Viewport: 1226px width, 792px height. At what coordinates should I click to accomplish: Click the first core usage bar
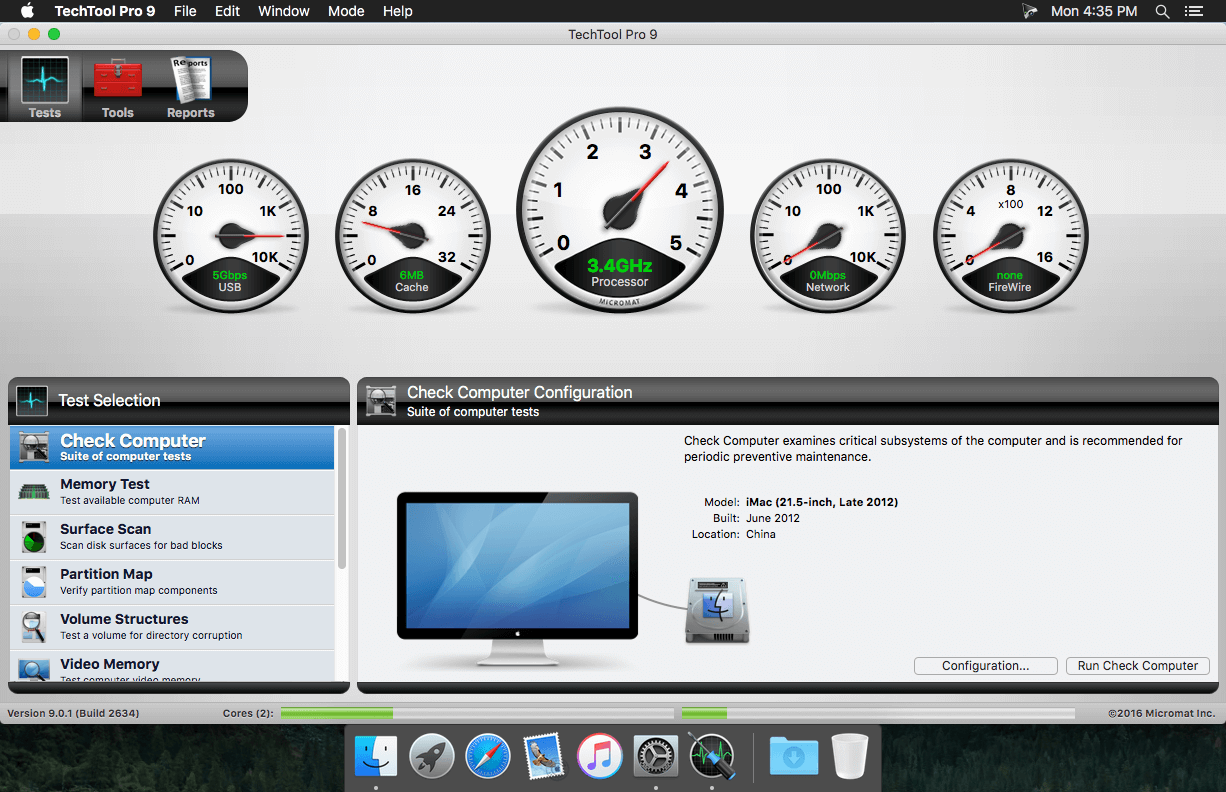(x=478, y=713)
